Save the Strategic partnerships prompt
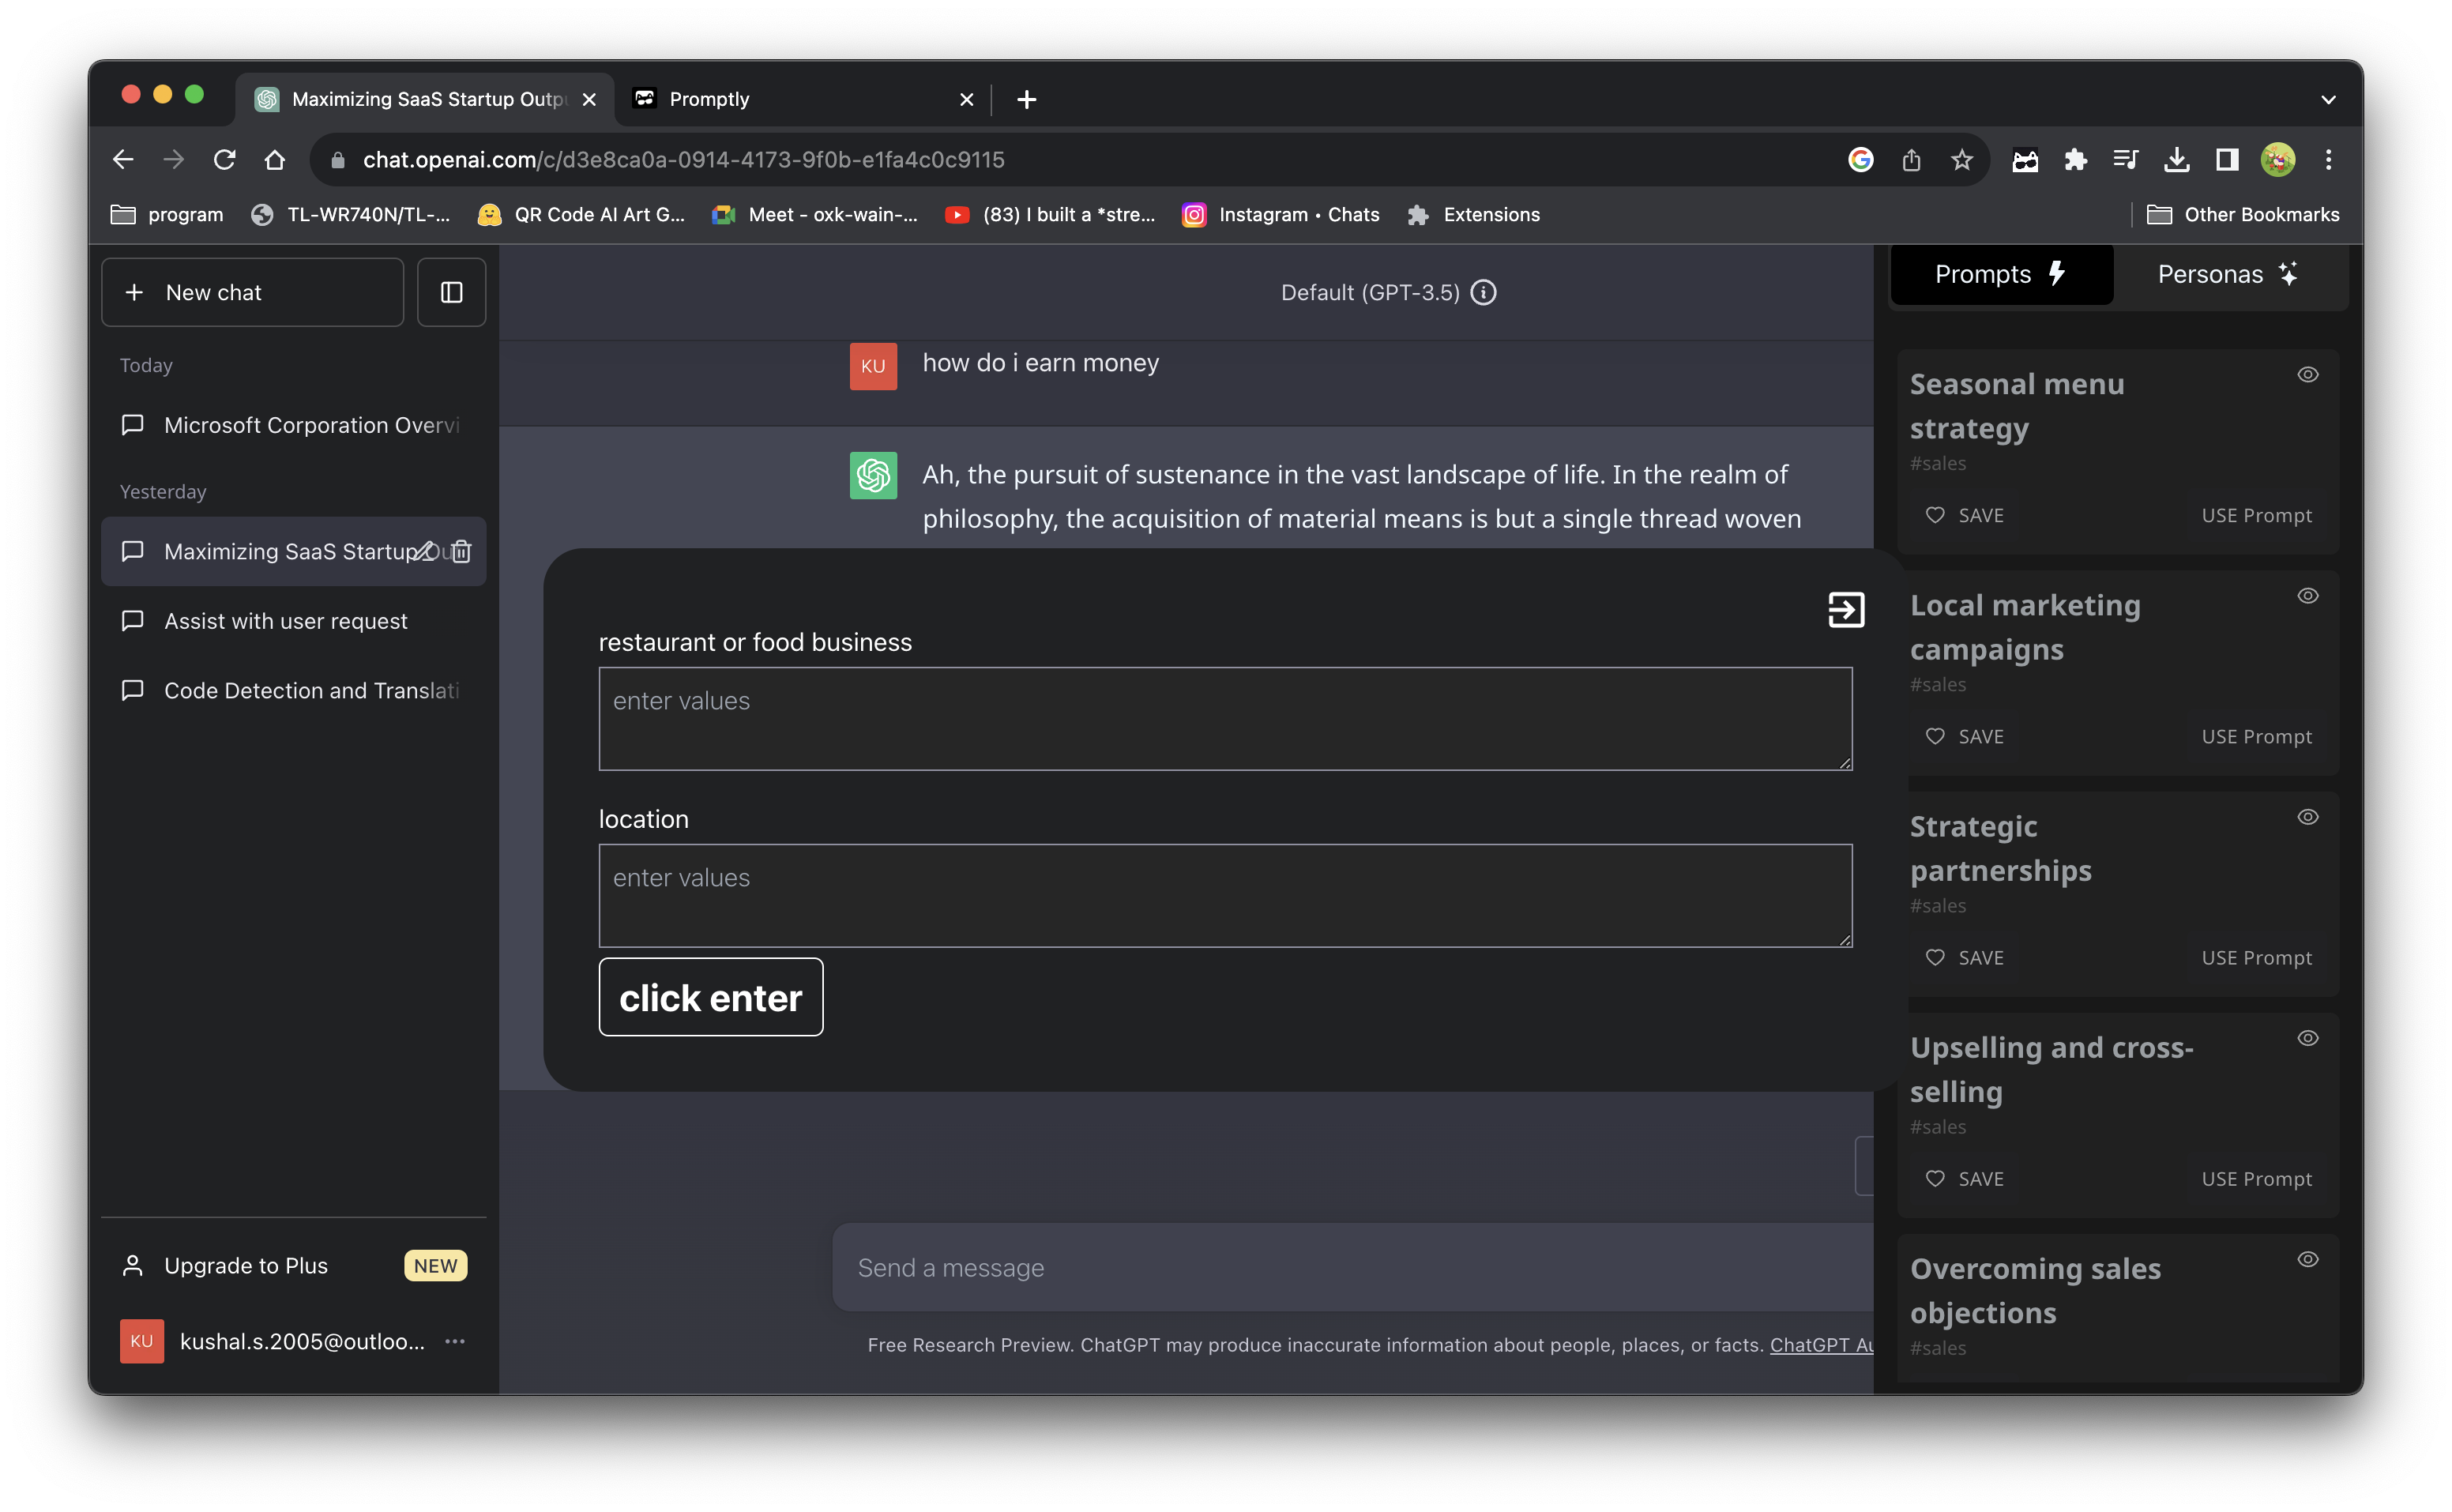2452x1512 pixels. (x=1964, y=957)
